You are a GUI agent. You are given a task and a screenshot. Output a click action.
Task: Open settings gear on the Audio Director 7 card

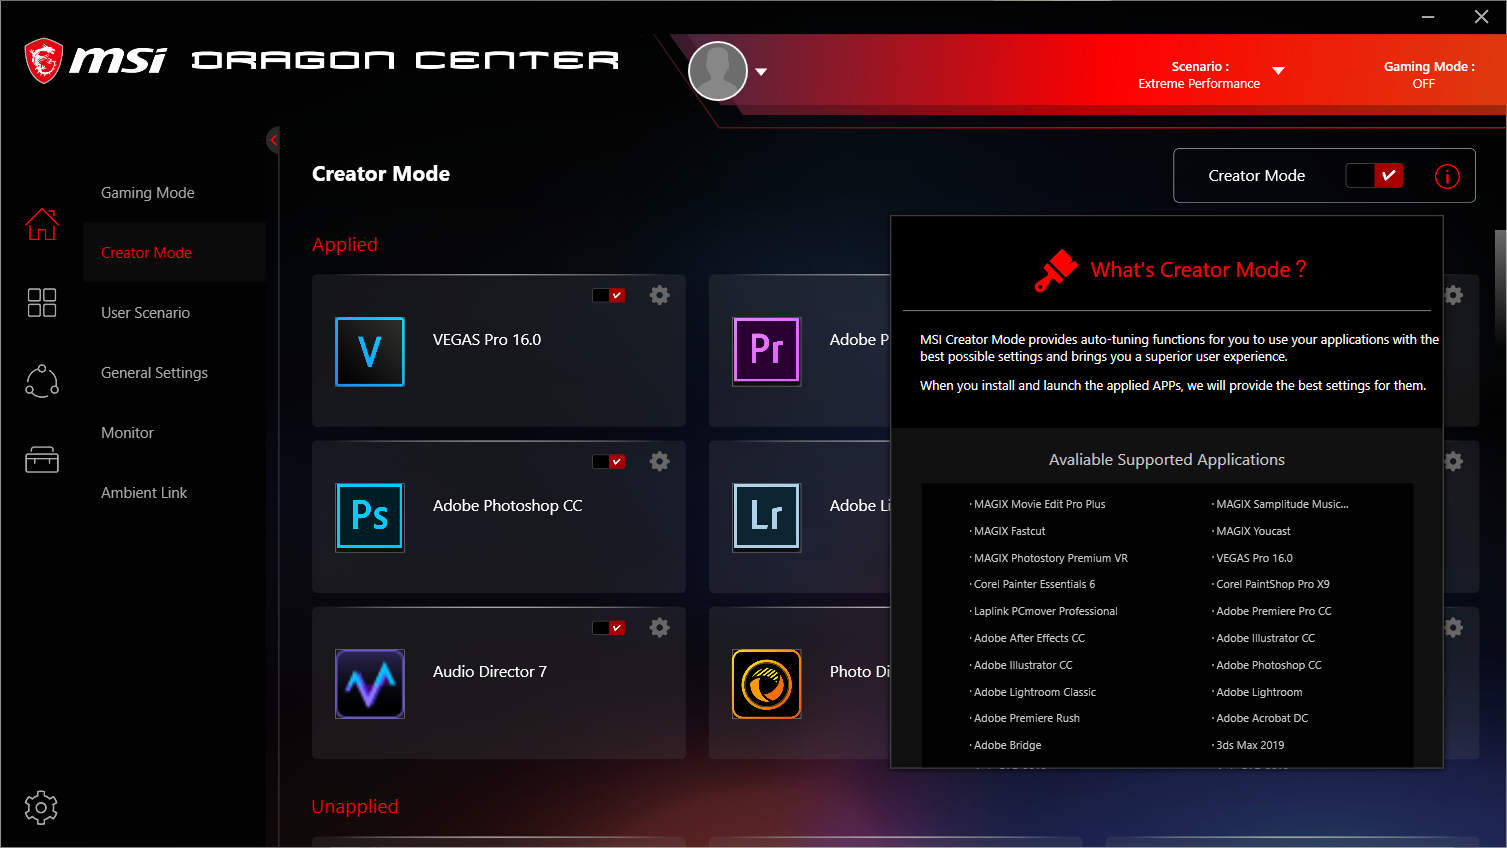(x=660, y=627)
